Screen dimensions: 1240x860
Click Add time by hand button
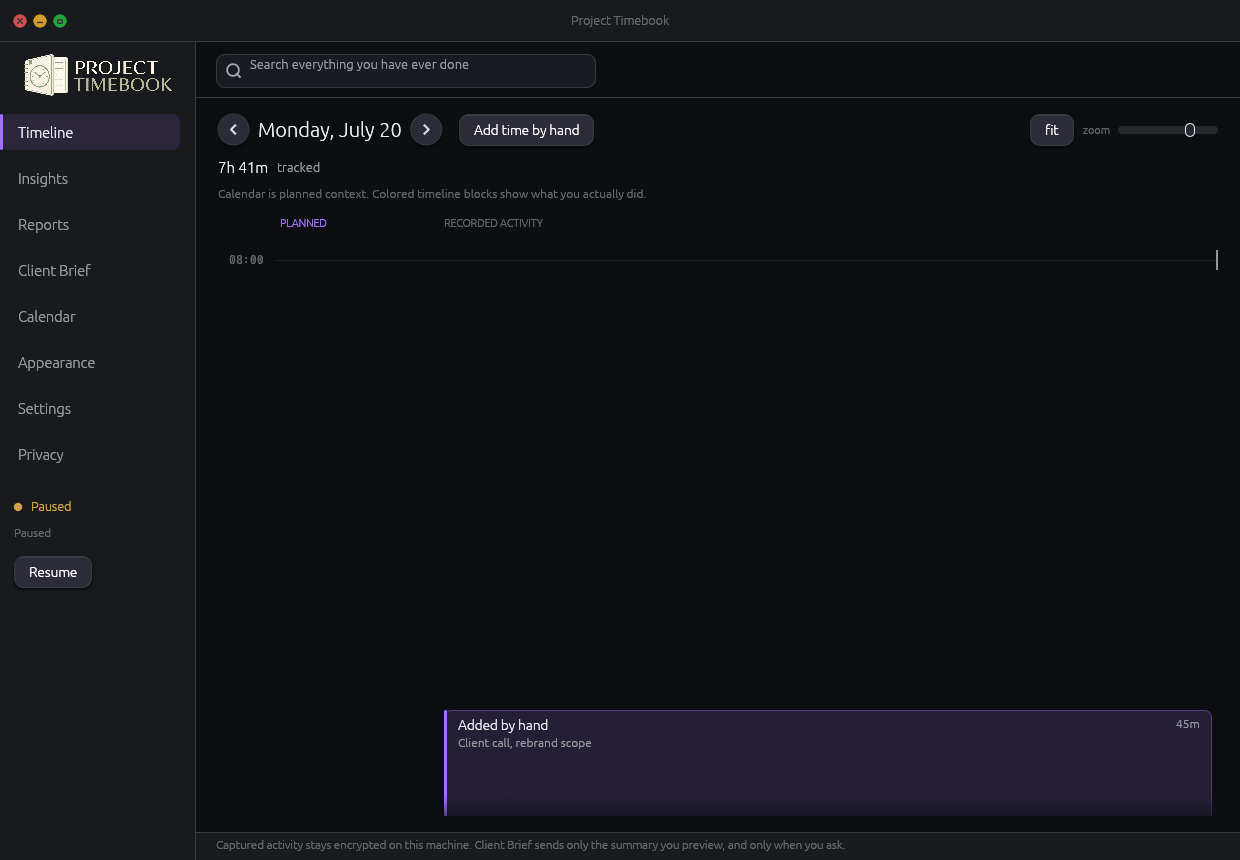(x=526, y=130)
